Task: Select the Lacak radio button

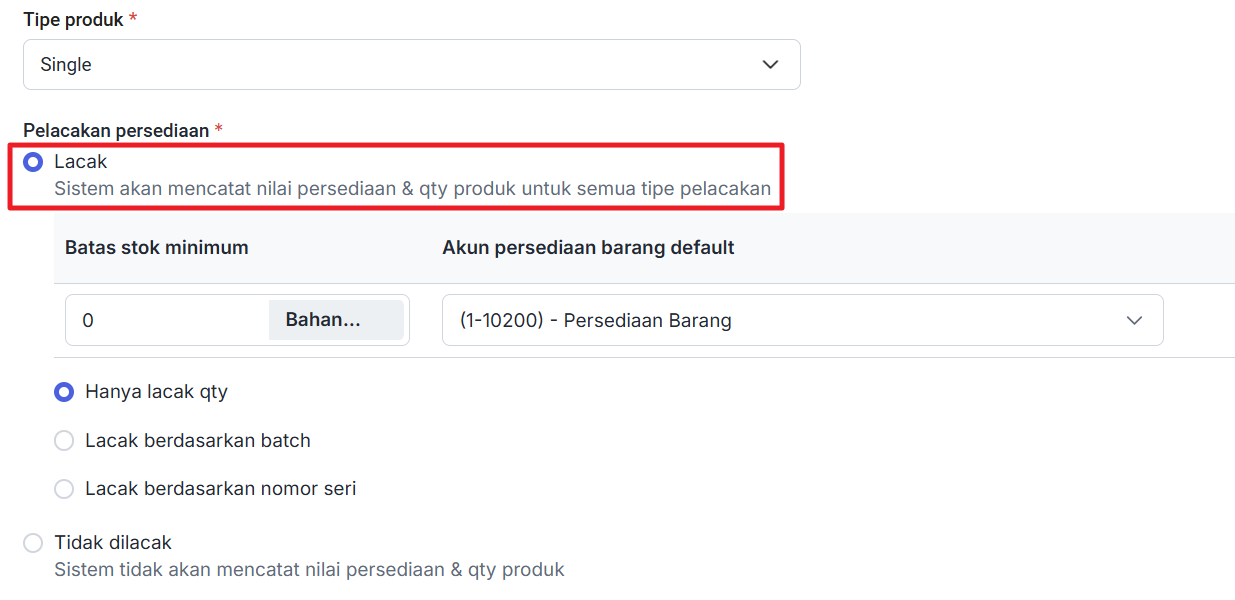Action: (33, 162)
